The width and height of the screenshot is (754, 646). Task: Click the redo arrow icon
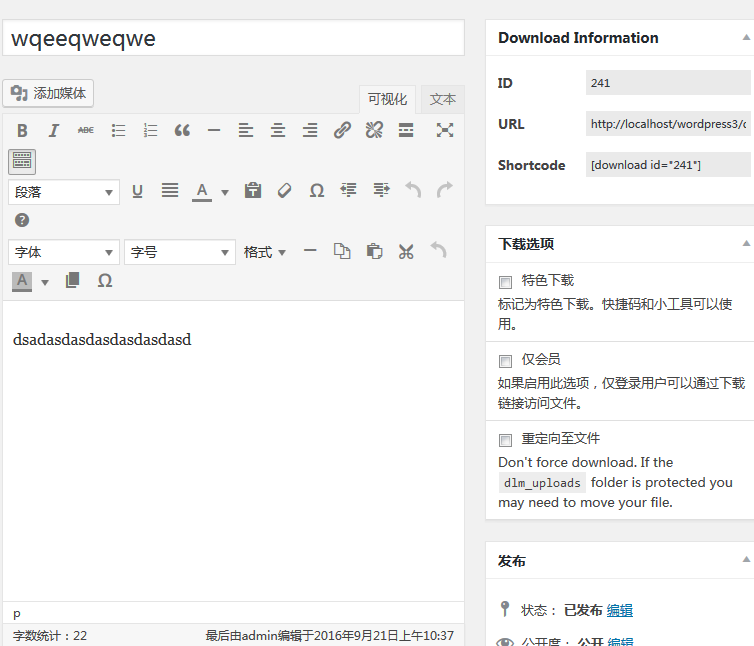[x=444, y=190]
